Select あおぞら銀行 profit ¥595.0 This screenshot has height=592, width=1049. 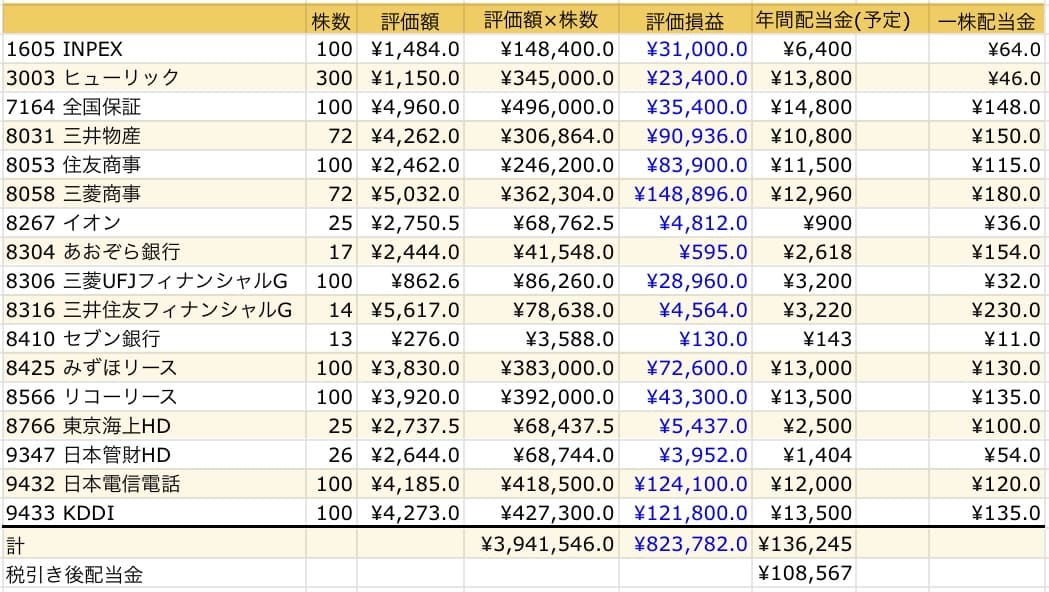coord(685,252)
